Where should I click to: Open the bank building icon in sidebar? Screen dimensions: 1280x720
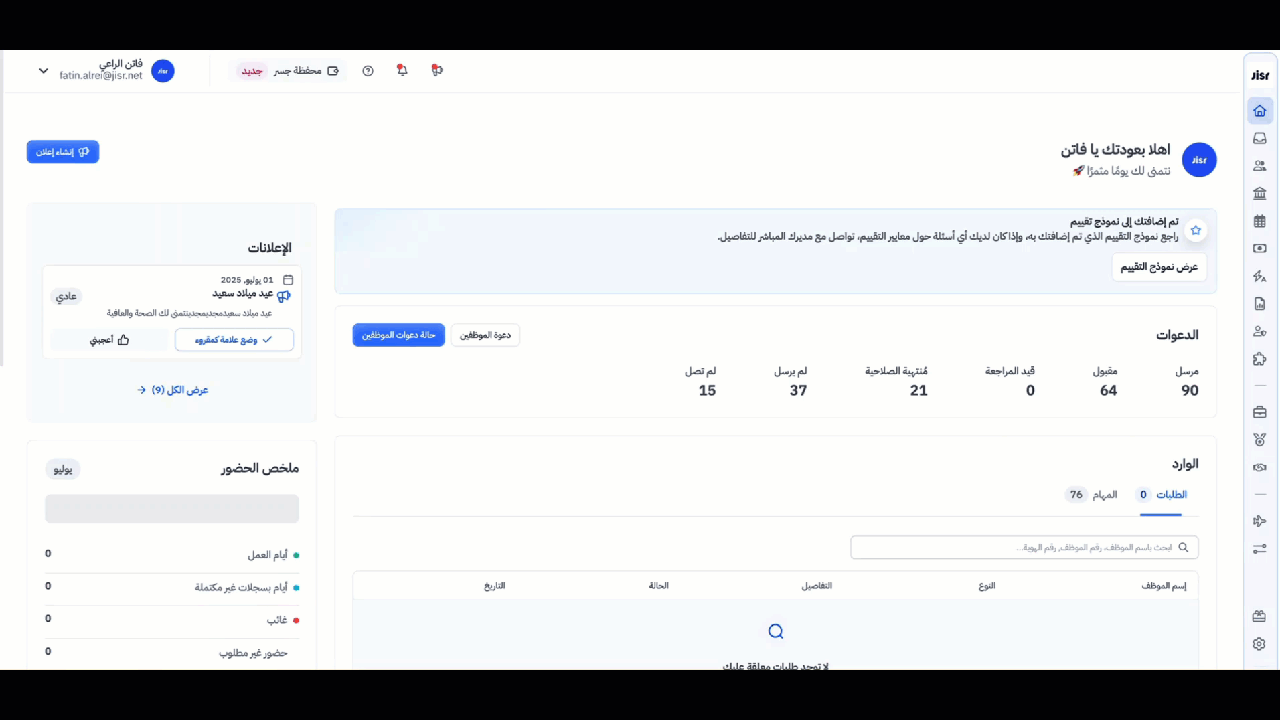point(1259,193)
